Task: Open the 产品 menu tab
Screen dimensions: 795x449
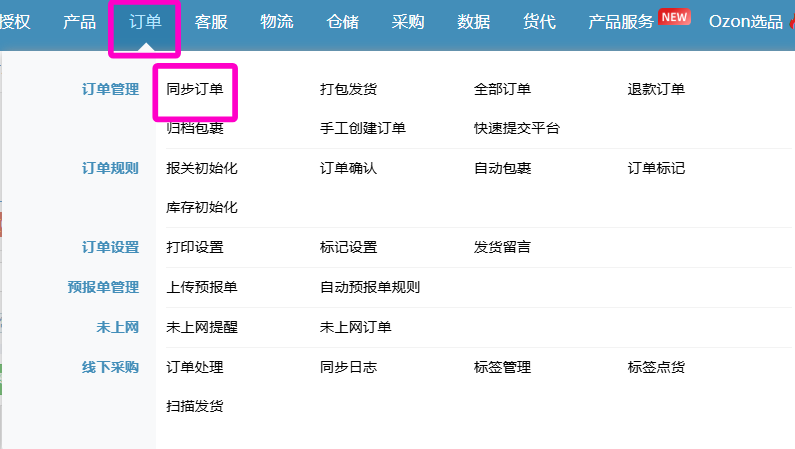Action: coord(79,22)
